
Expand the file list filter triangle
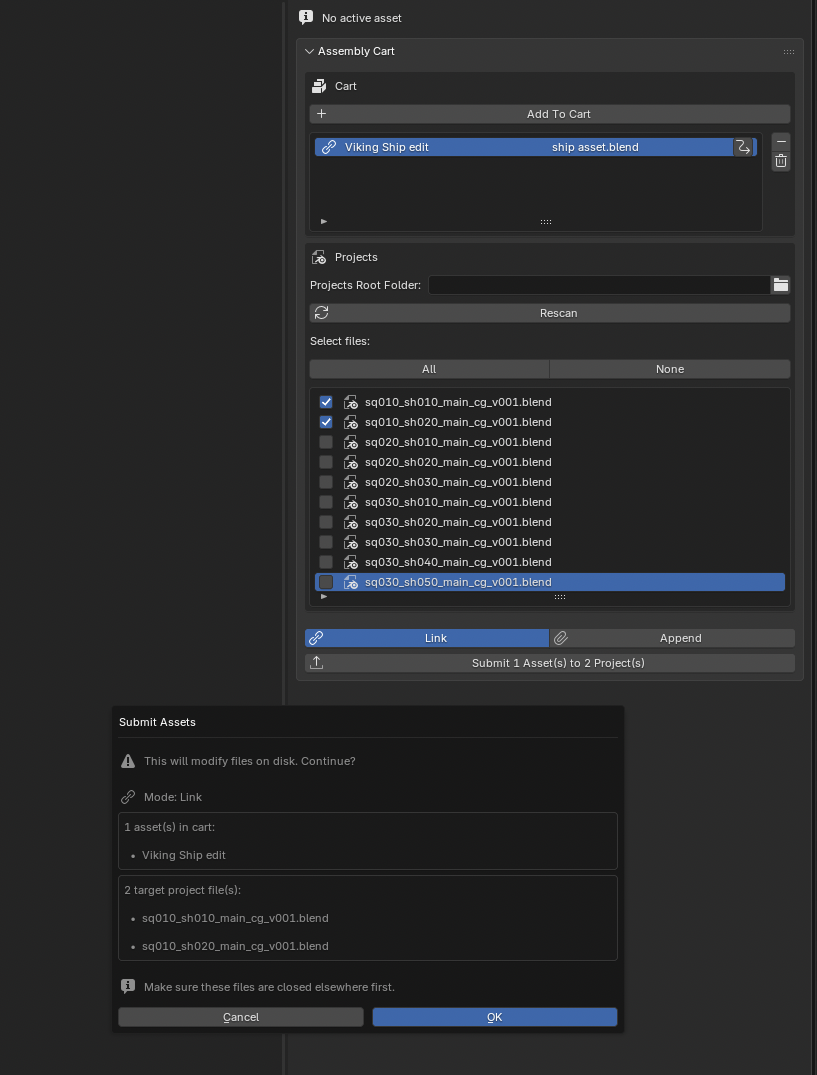pos(324,597)
